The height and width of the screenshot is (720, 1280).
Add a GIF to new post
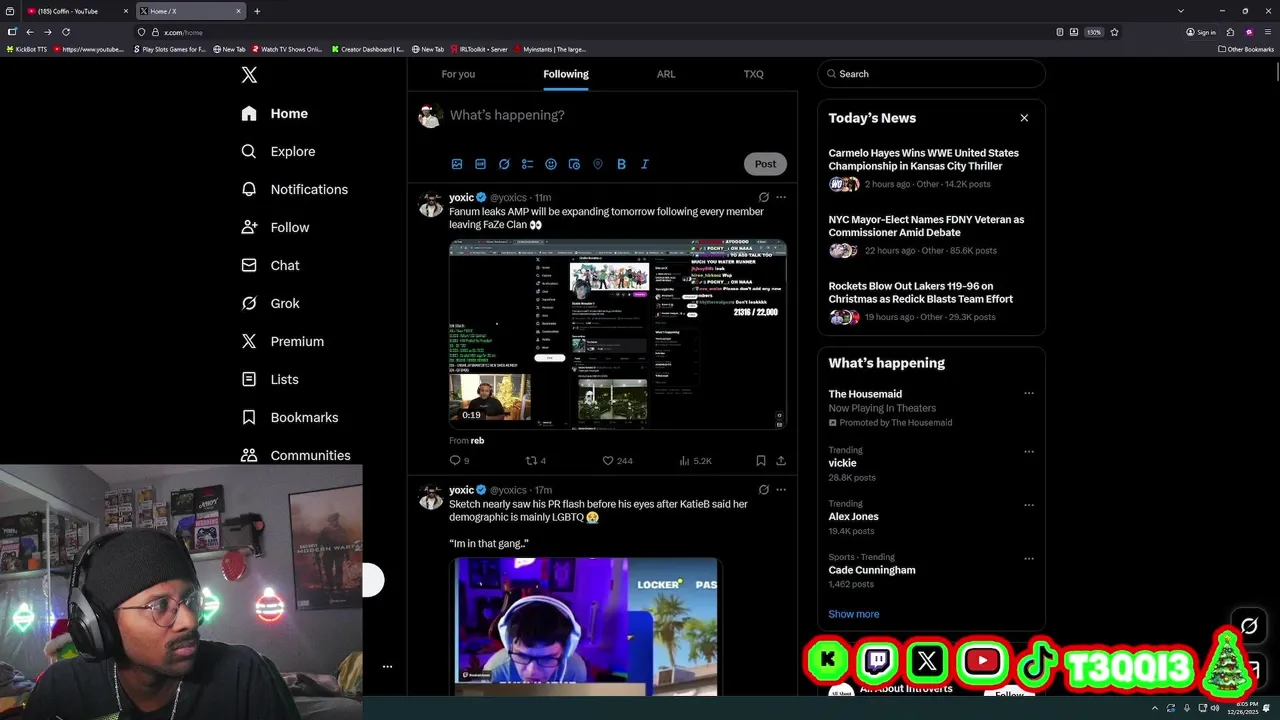(x=480, y=164)
